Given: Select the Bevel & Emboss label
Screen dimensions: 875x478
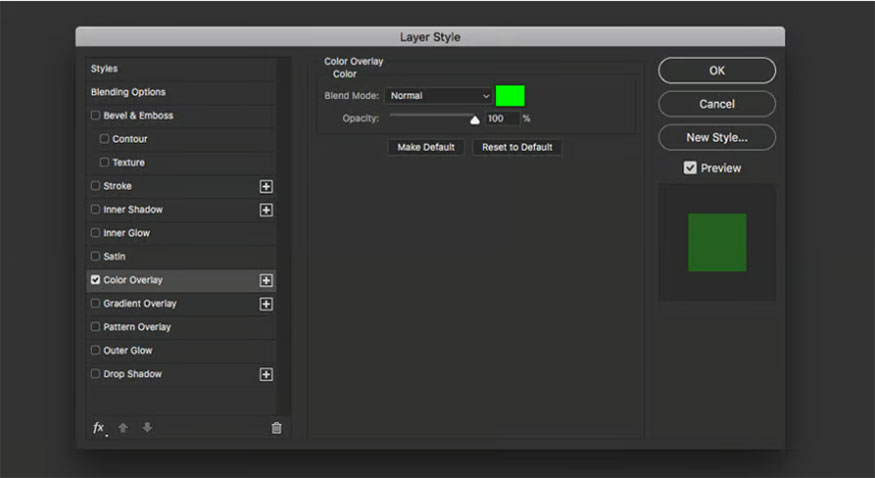Looking at the screenshot, I should [x=138, y=115].
